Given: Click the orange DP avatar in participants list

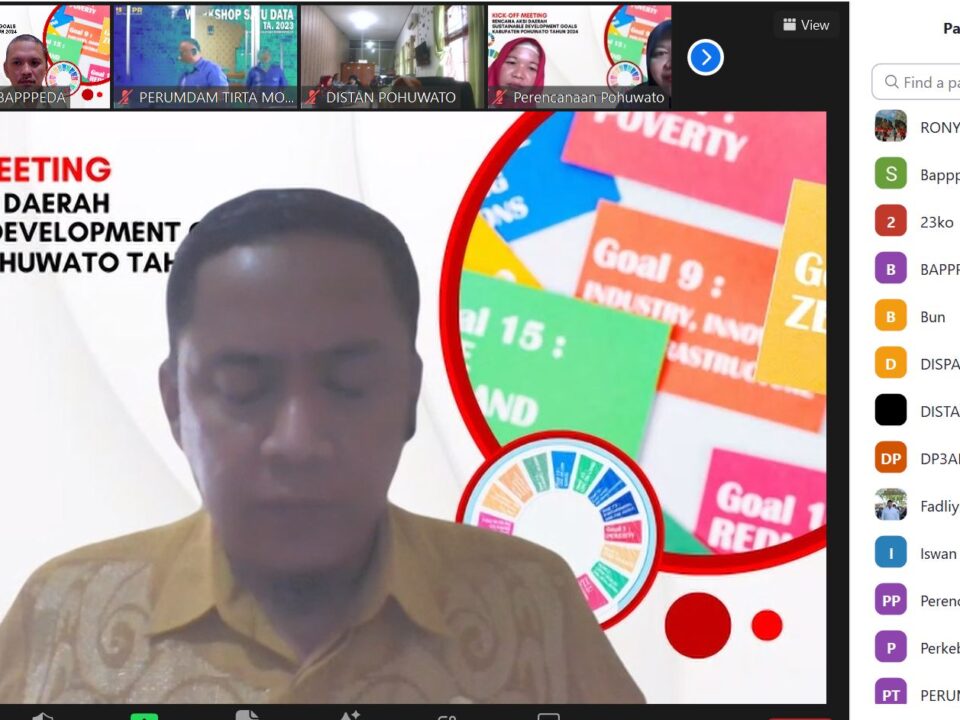Looking at the screenshot, I should pyautogui.click(x=890, y=458).
